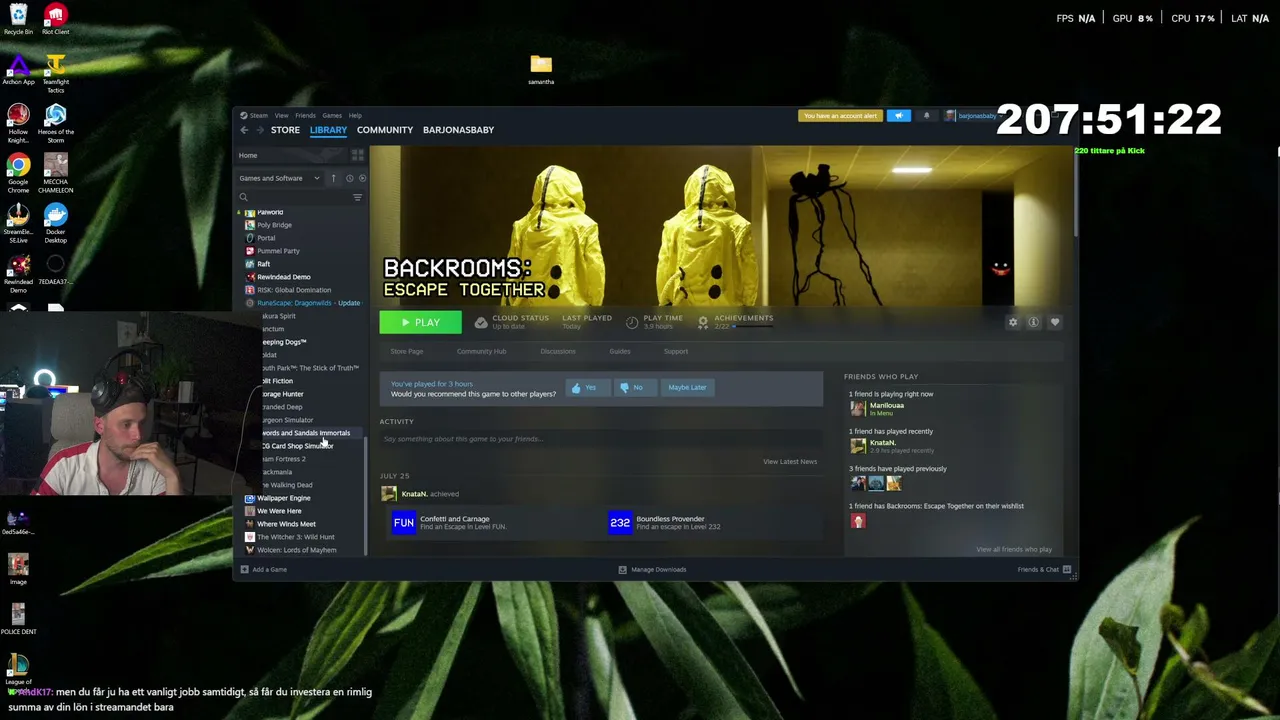The width and height of the screenshot is (1280, 720).
Task: Click the Wallpaper Engine icon in library
Action: (250, 498)
